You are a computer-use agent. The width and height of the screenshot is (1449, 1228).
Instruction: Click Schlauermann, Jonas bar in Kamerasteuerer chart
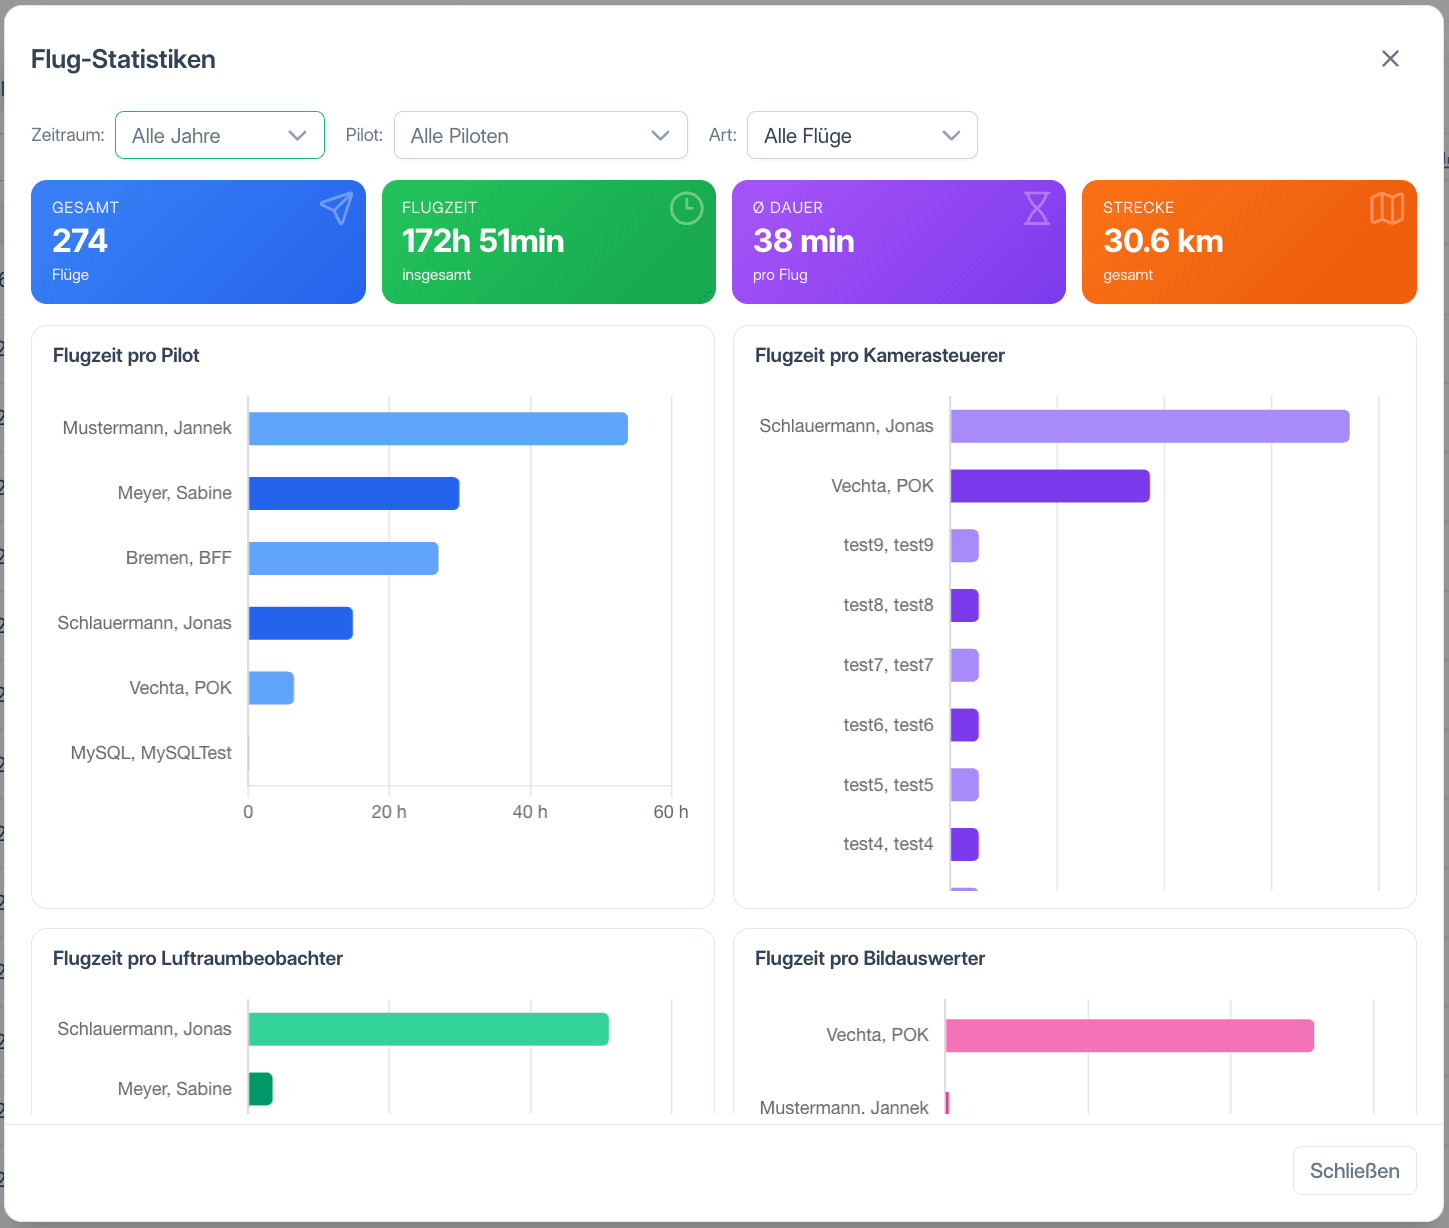pos(1150,426)
